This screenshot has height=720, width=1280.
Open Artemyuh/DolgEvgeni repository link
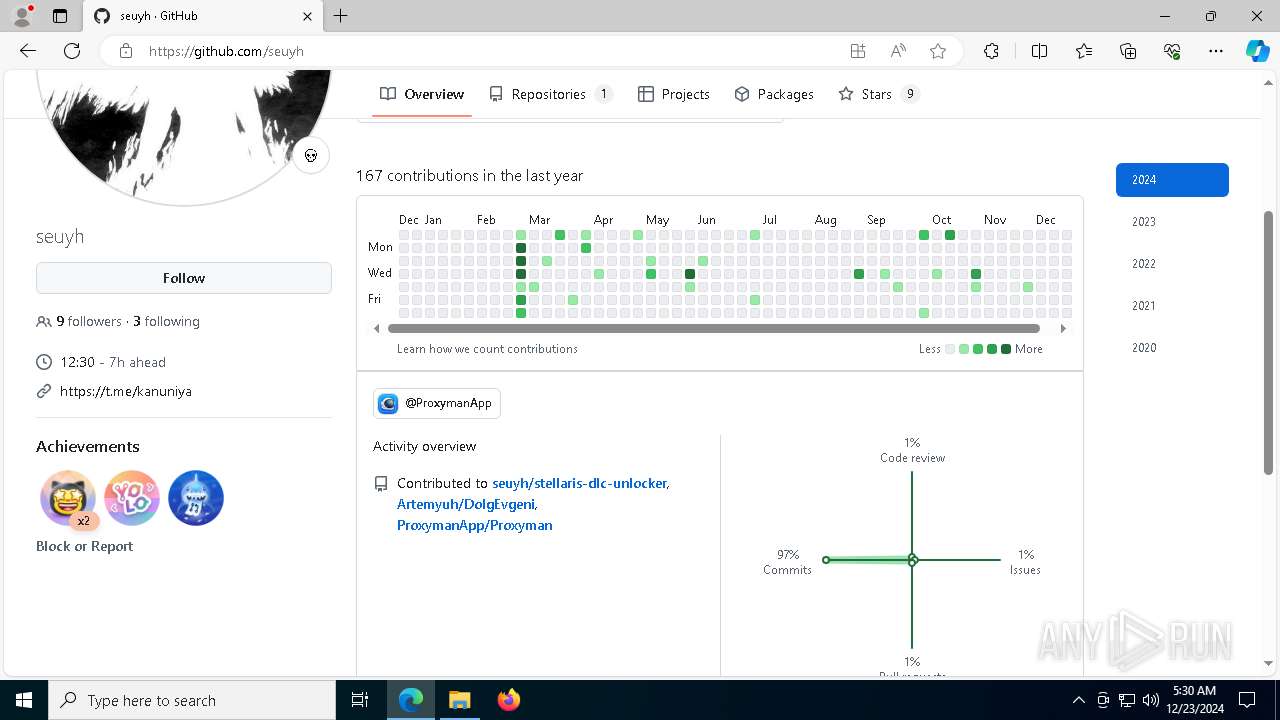pos(466,504)
